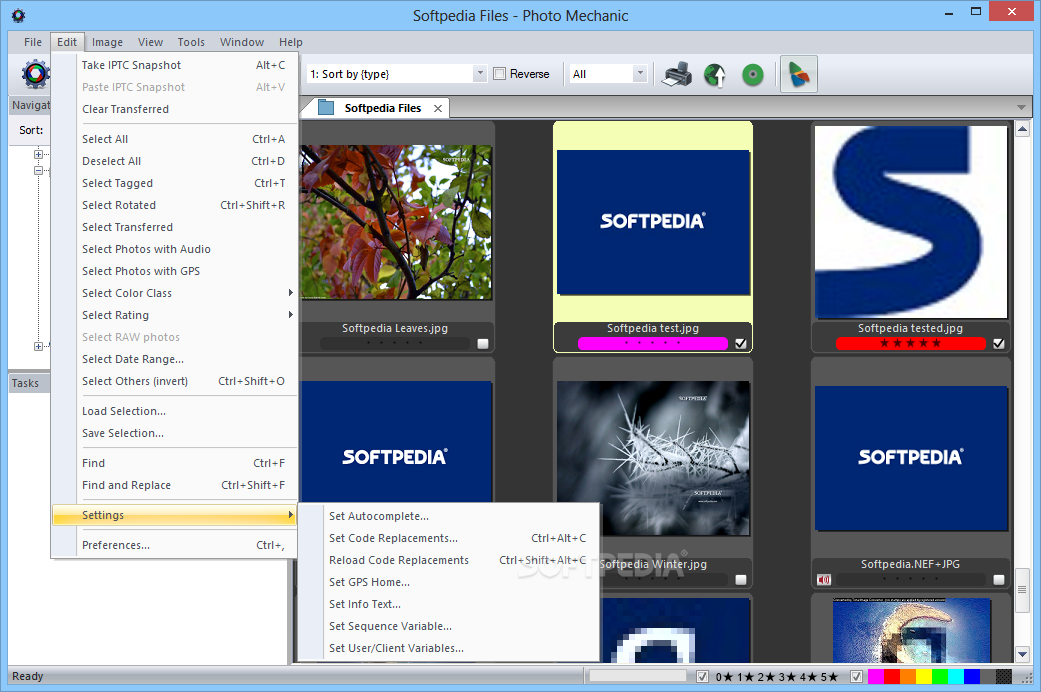The height and width of the screenshot is (692, 1041).
Task: Click the green disc burn icon
Action: tap(752, 74)
